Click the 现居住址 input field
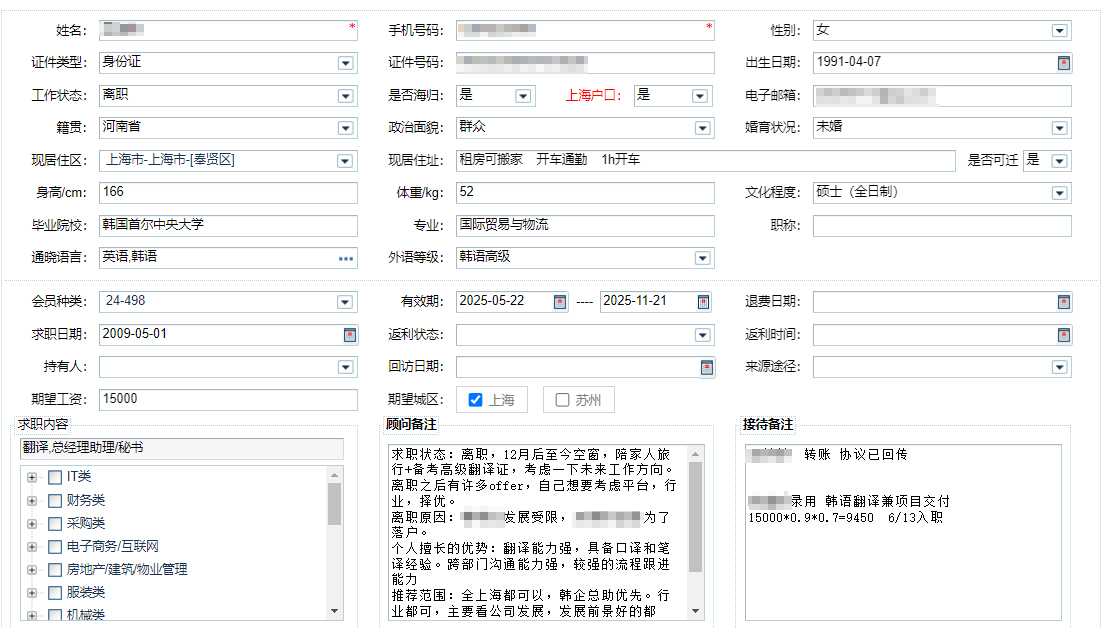The image size is (1103, 628). click(x=706, y=160)
